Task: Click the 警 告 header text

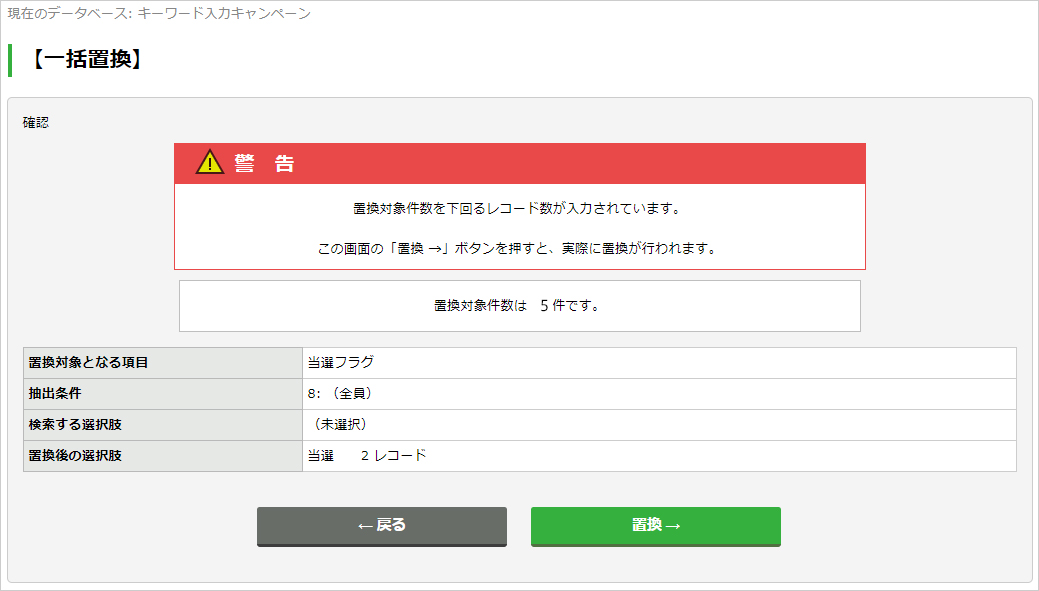Action: [264, 164]
